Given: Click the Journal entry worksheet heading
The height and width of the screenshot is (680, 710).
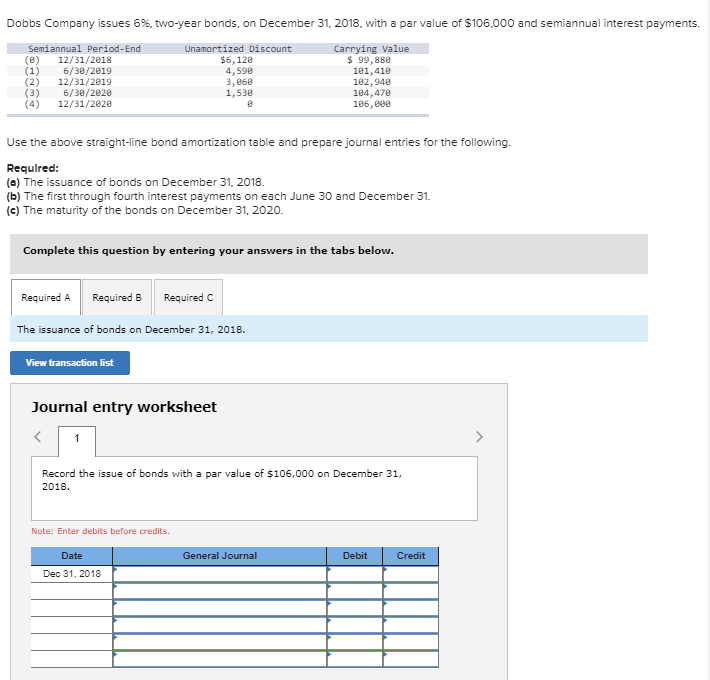Looking at the screenshot, I should point(124,407).
